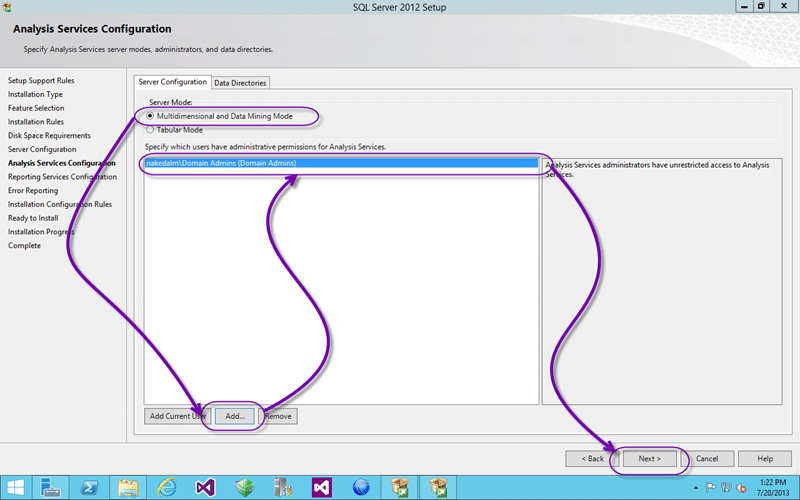Open the taskbar clock showing 1:22 PM
The image size is (800, 500).
[773, 487]
